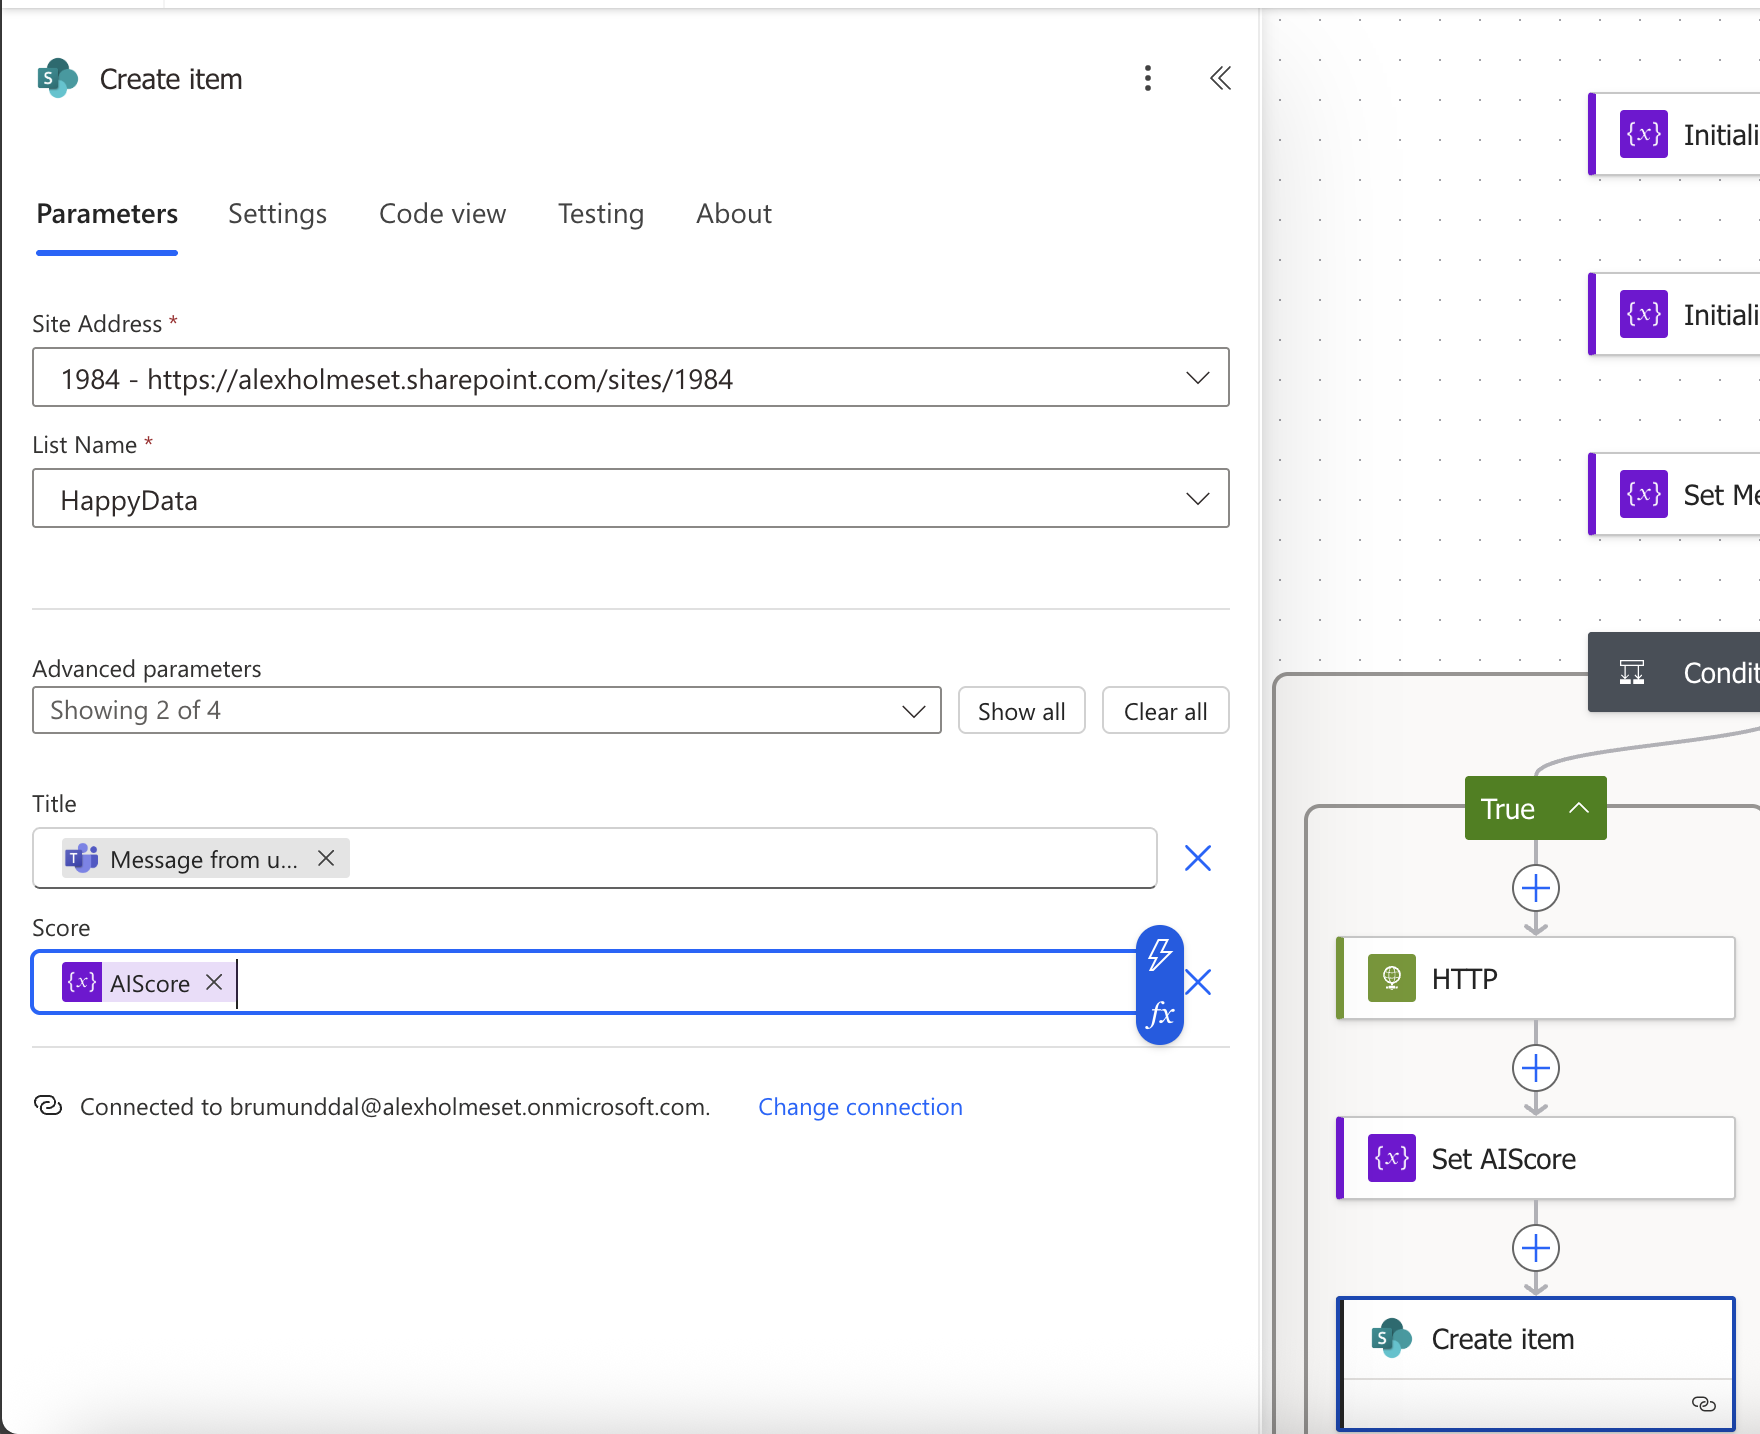
Task: Open the three-dot more options menu
Action: pos(1147,78)
